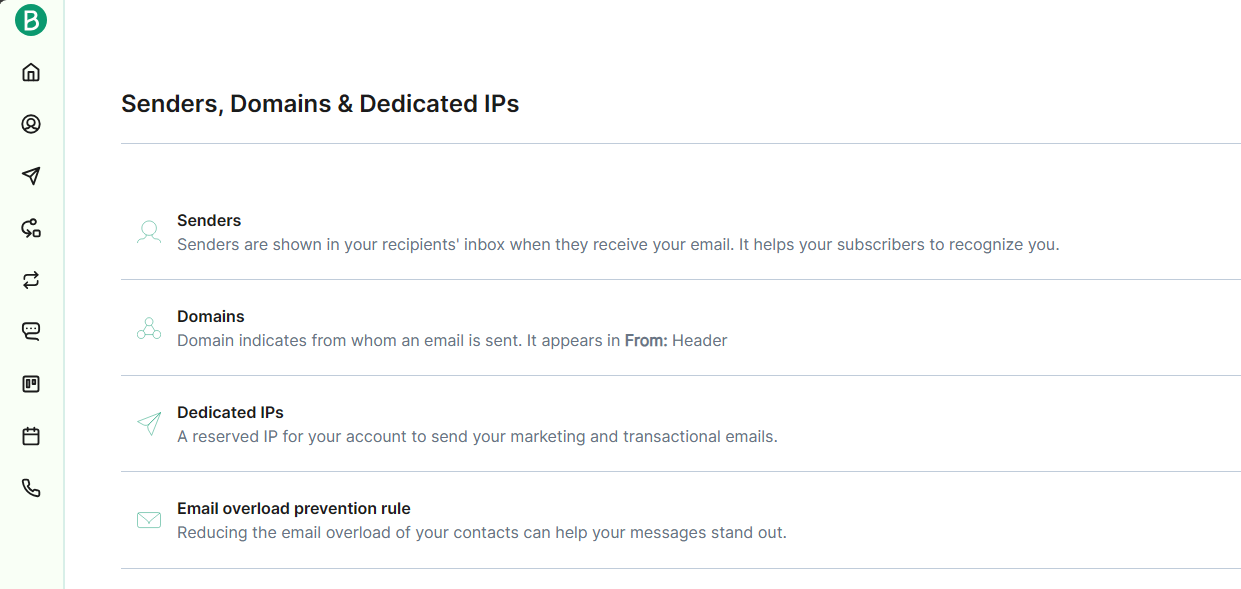
Task: Go to the Home dashboard icon
Action: (x=31, y=72)
